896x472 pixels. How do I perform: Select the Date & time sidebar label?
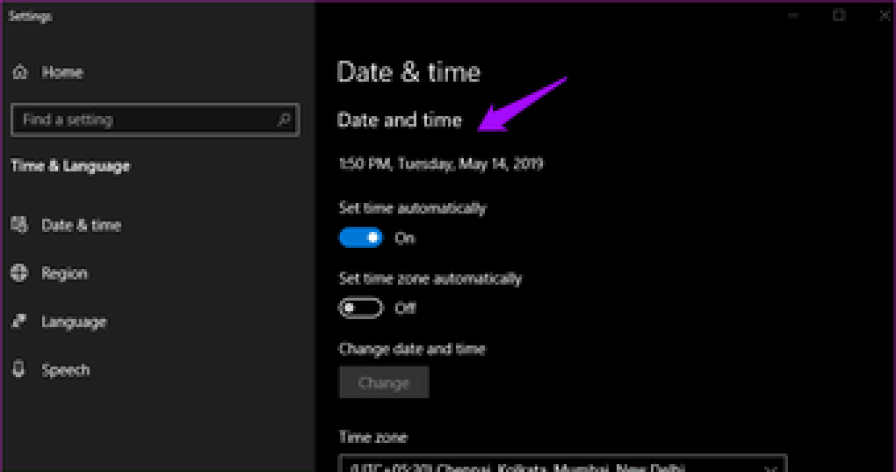[x=81, y=225]
